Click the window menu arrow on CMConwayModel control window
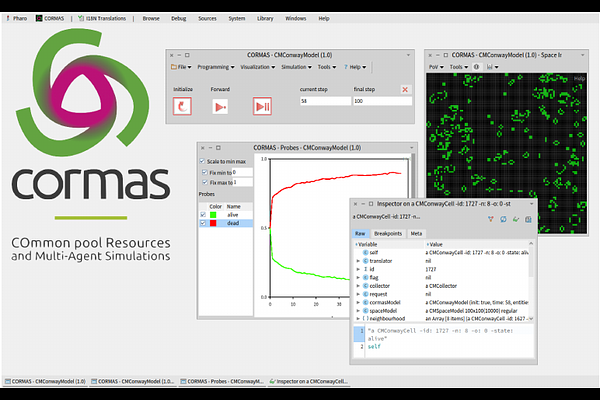The width and height of the screenshot is (600, 400). coord(408,55)
